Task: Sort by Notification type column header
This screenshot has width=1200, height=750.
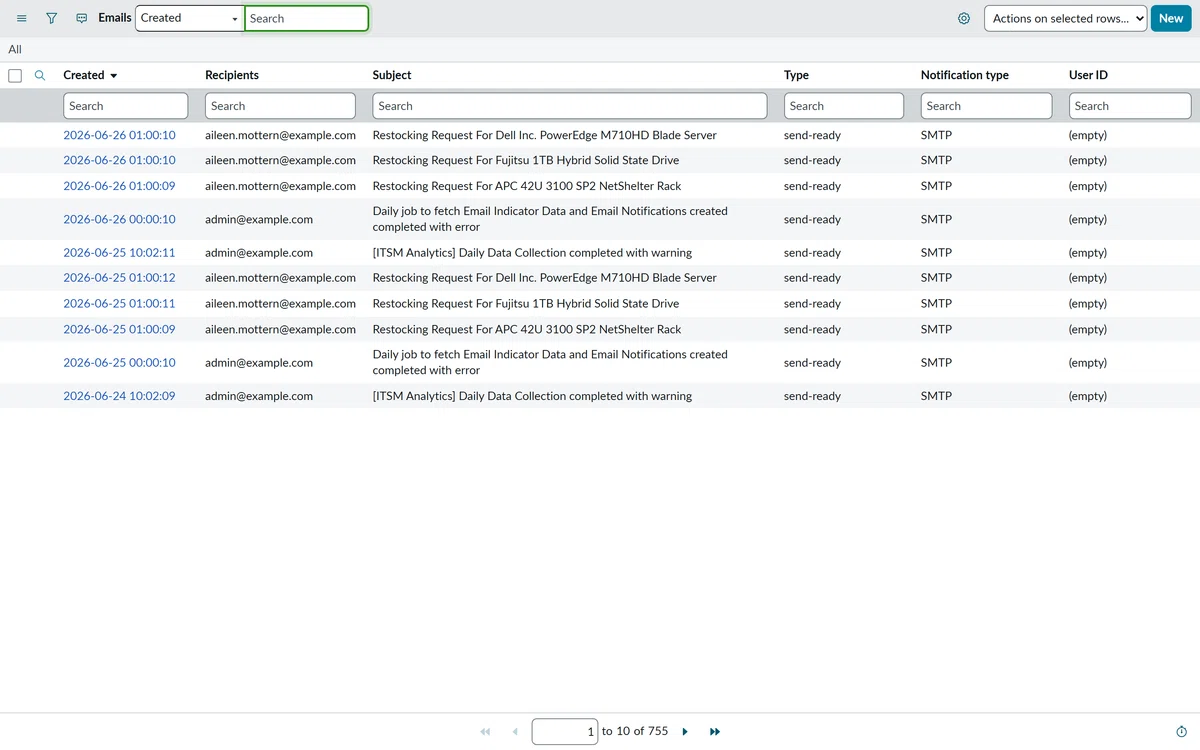Action: pos(965,75)
